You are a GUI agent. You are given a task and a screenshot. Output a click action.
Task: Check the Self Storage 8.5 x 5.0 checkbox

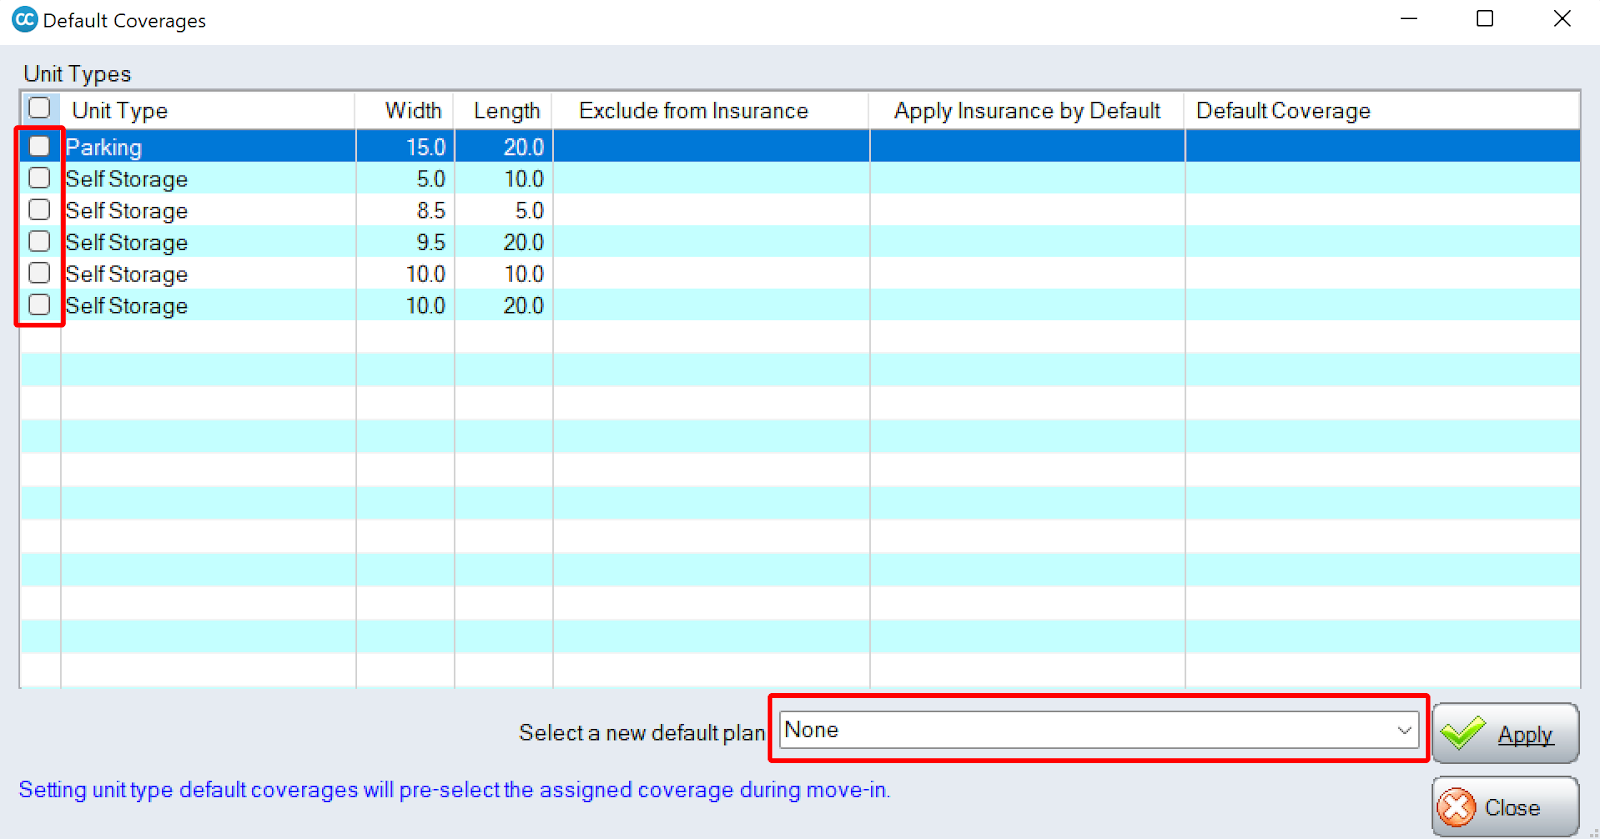click(x=39, y=210)
